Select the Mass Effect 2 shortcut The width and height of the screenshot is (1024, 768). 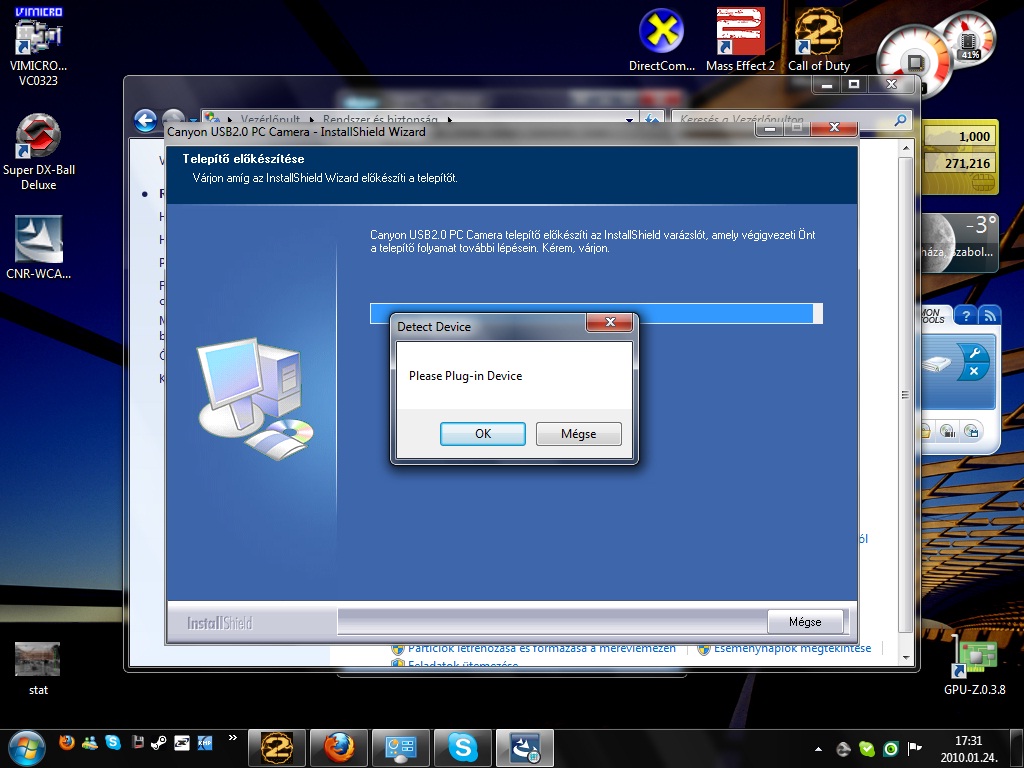click(740, 39)
